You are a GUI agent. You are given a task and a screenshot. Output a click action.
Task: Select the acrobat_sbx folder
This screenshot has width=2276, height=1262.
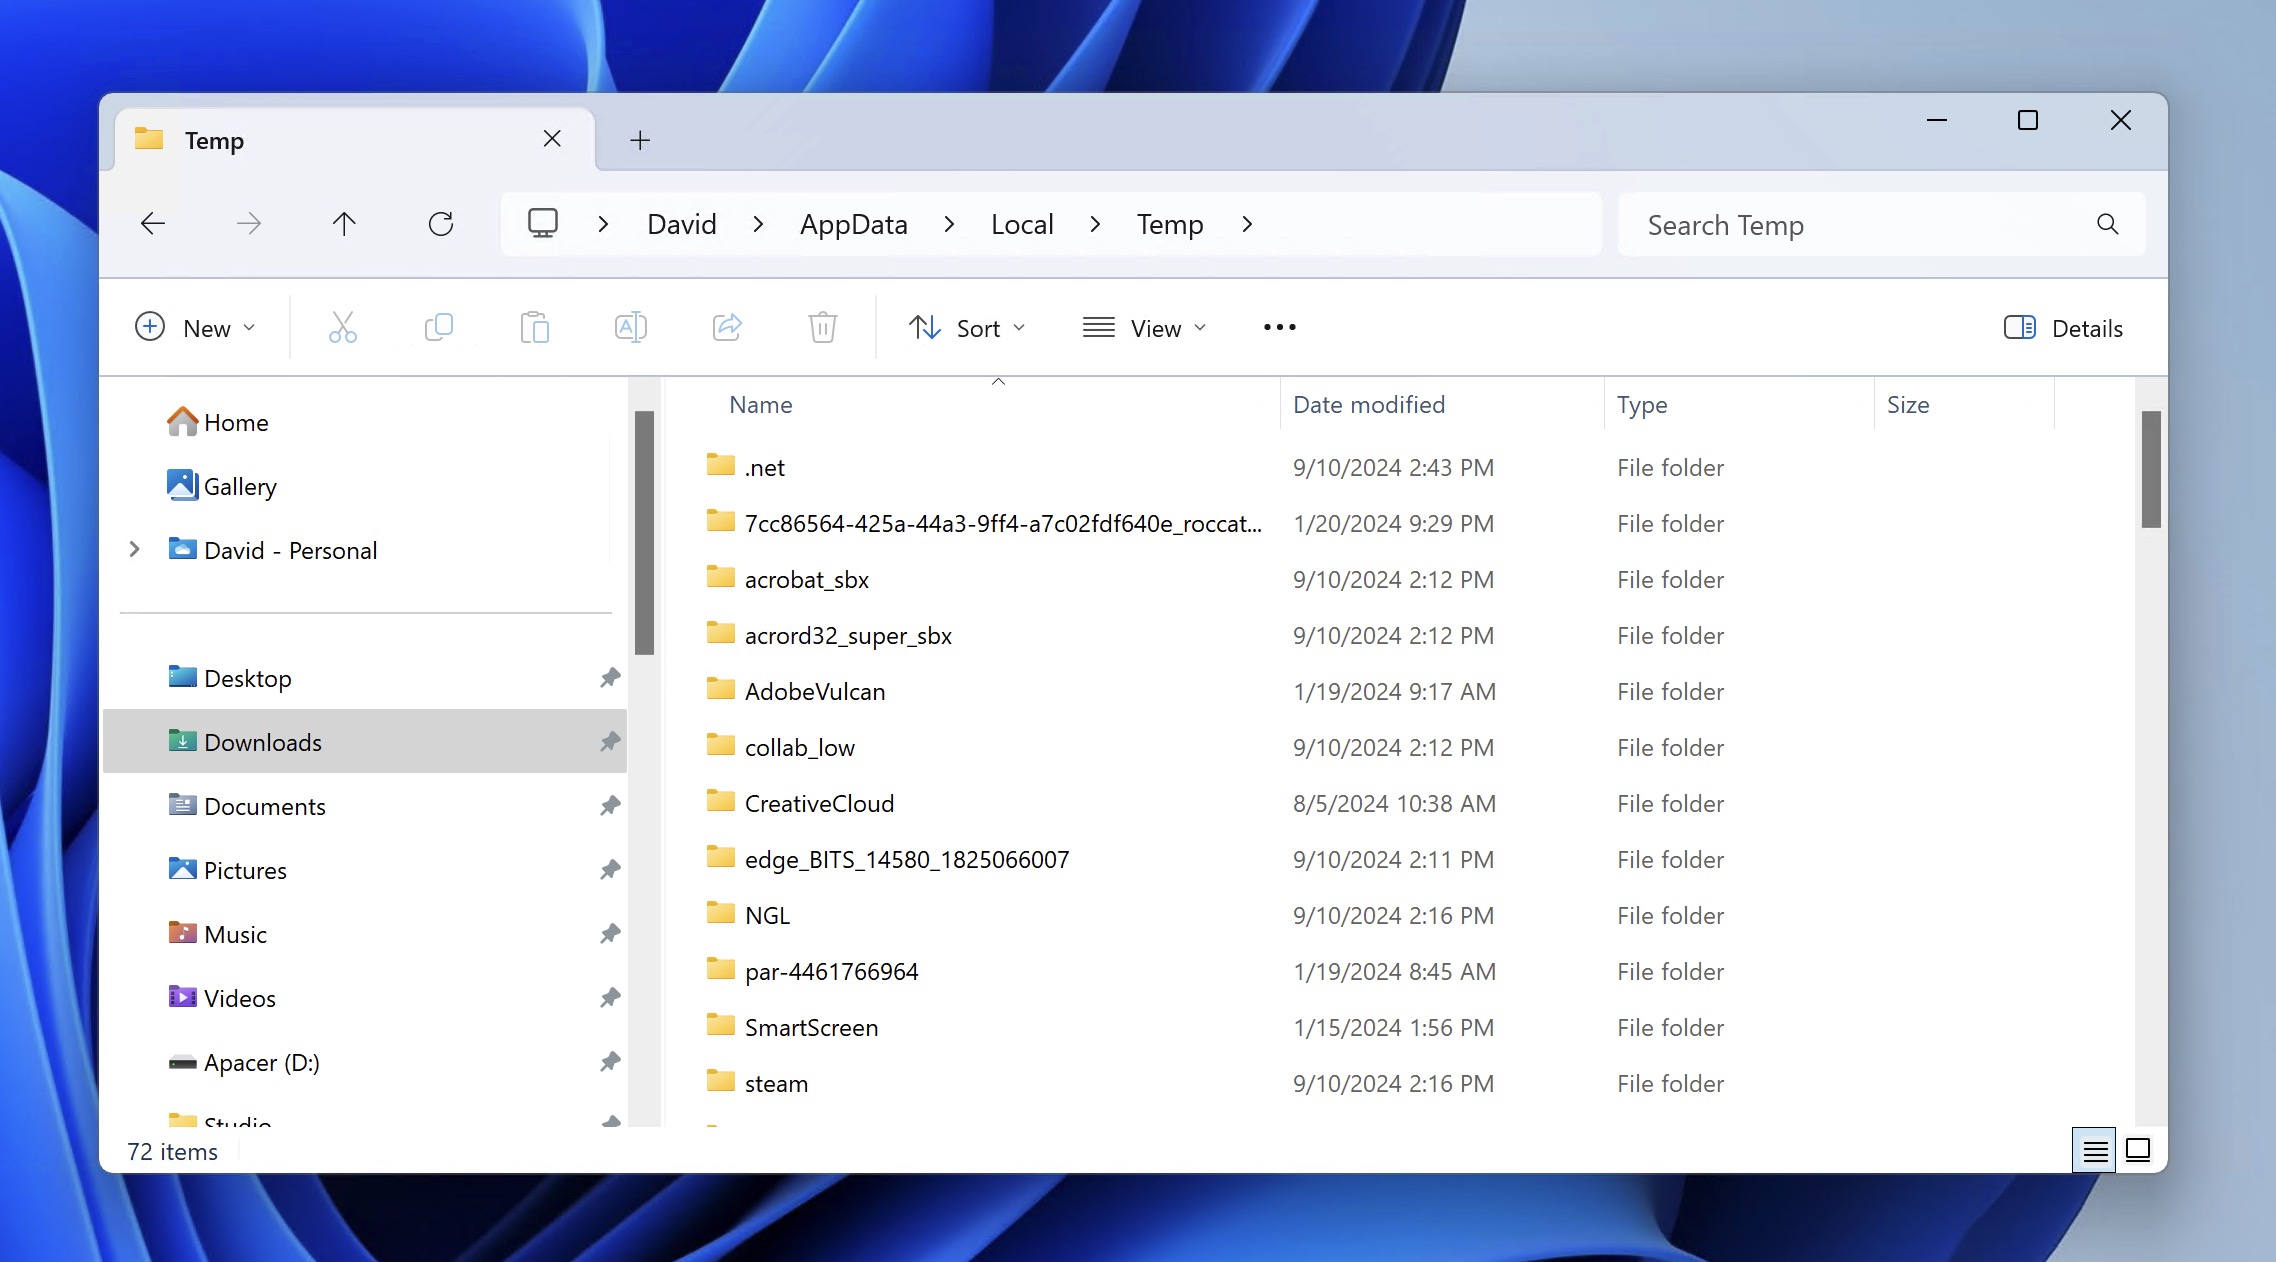[806, 579]
